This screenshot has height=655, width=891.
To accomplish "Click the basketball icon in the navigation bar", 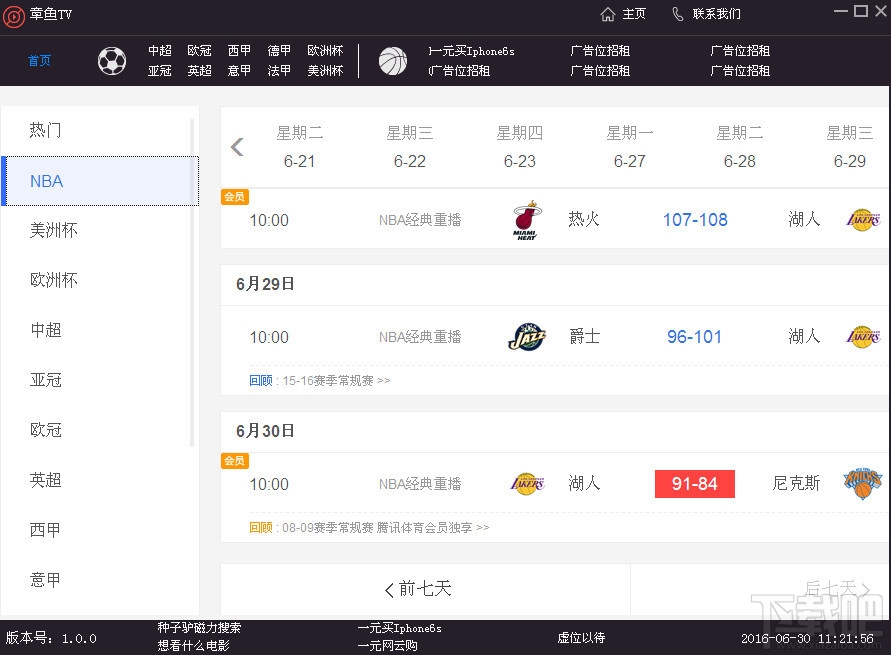I will click(x=393, y=60).
